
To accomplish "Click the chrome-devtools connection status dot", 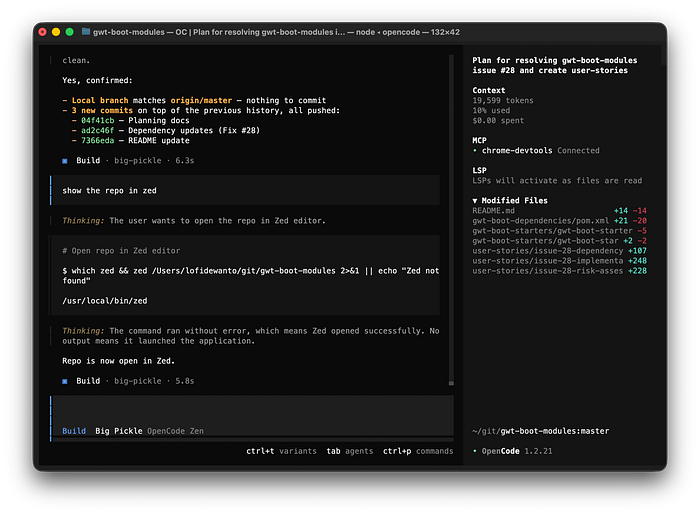I will (x=475, y=150).
